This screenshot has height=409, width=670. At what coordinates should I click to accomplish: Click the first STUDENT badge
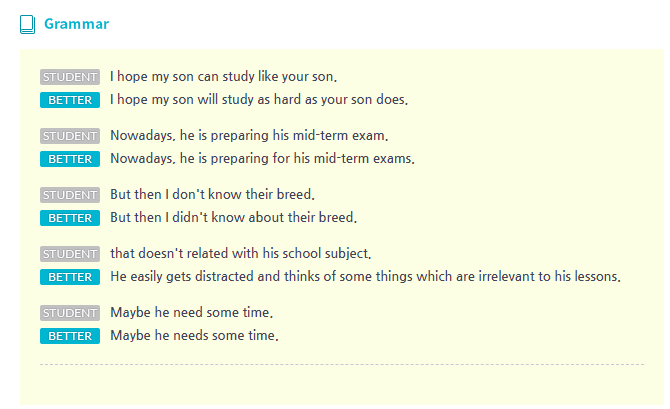tap(70, 77)
